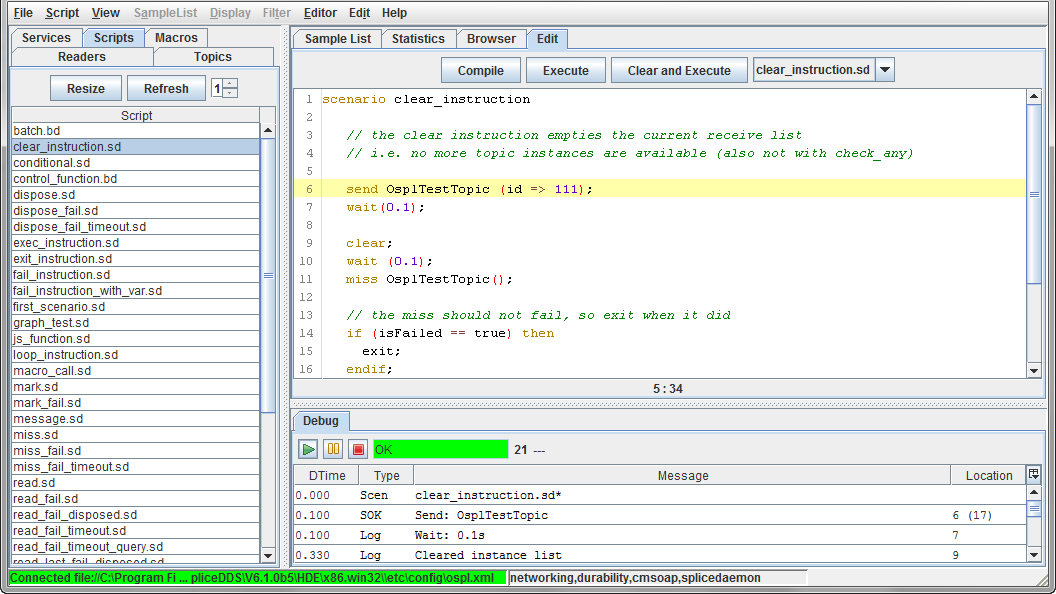Click the Compile button
The width and height of the screenshot is (1056, 594).
coord(481,70)
